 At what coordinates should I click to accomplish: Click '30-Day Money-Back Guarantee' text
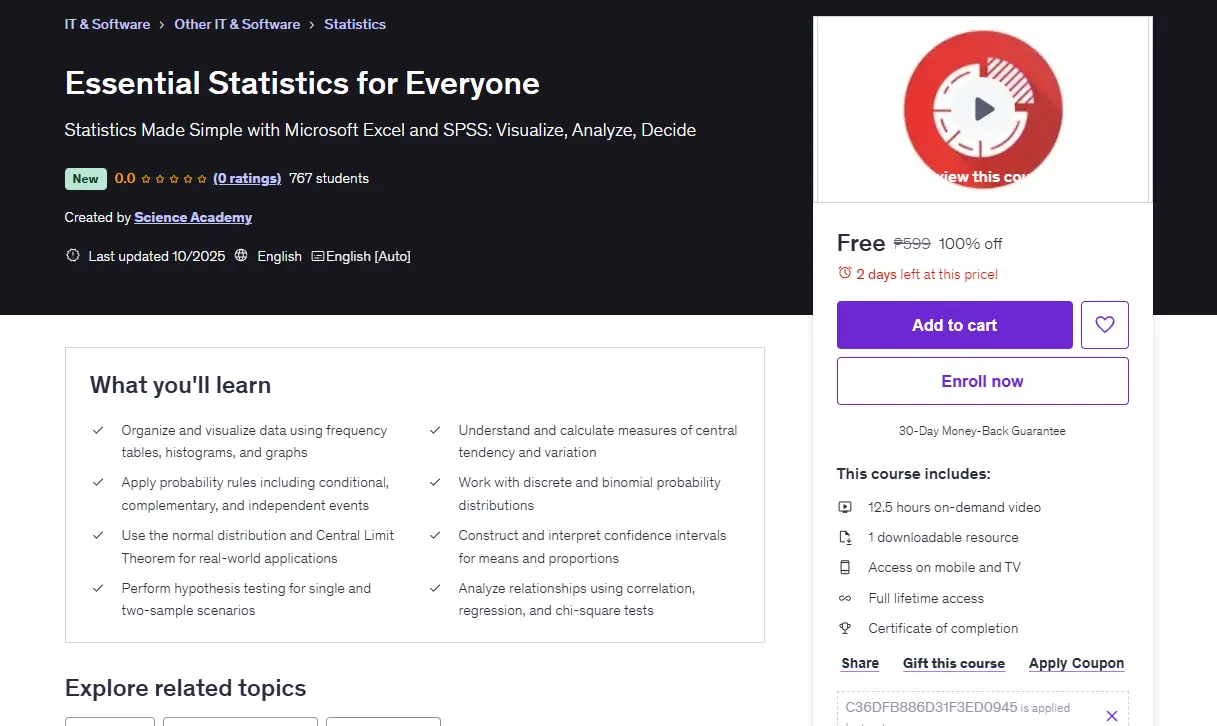(x=982, y=431)
